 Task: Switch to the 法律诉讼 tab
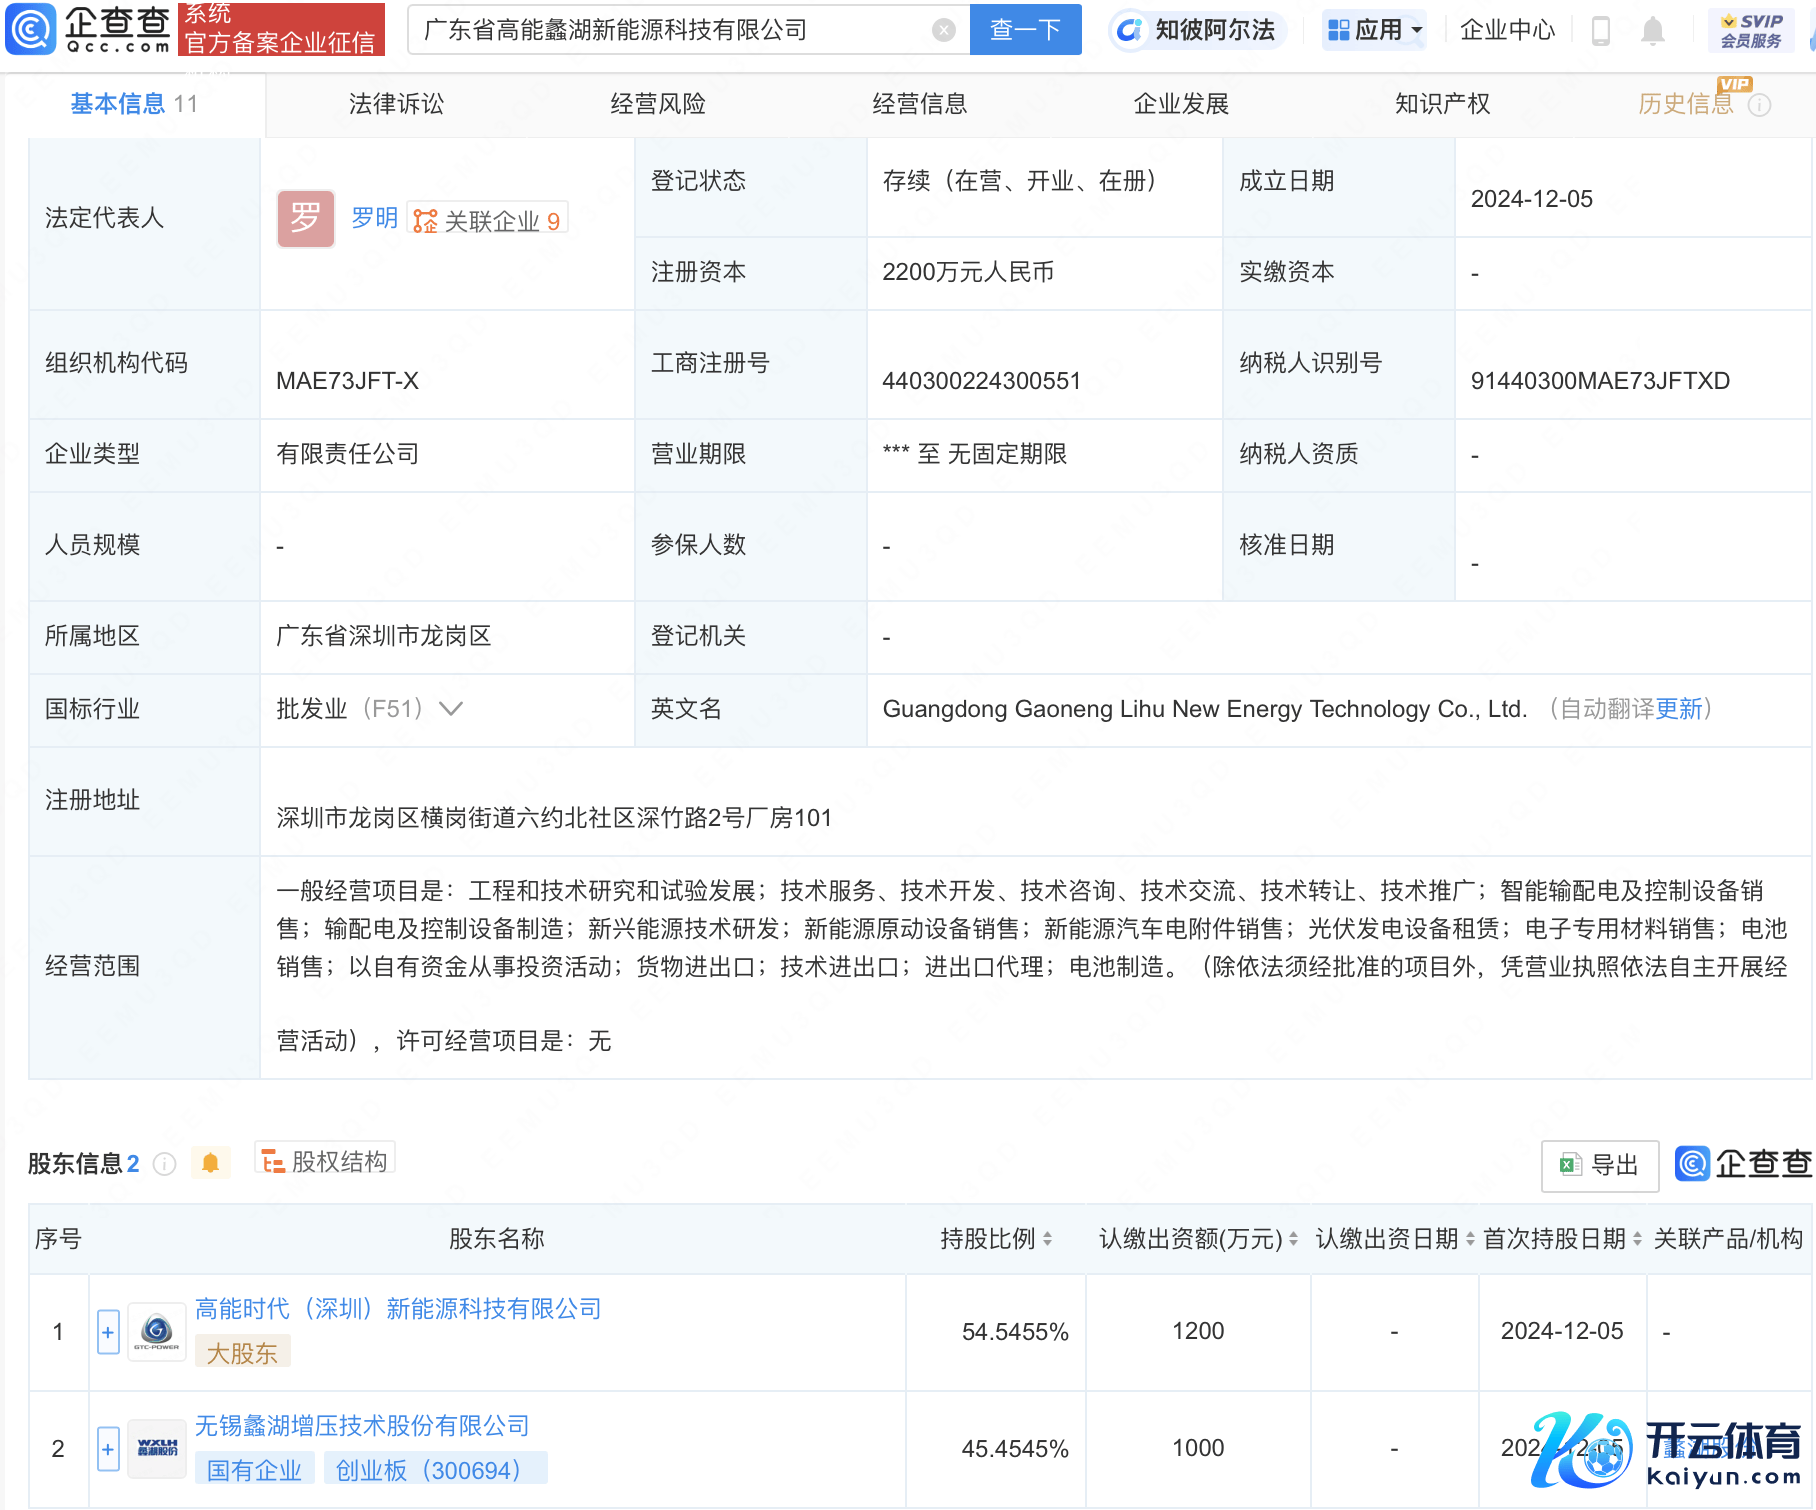coord(396,104)
